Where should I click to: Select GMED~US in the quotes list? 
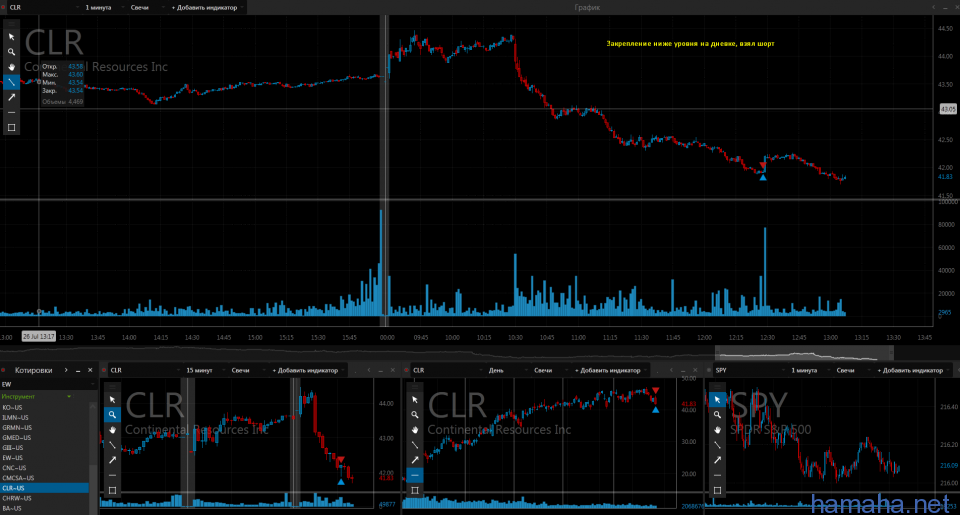tap(44, 438)
